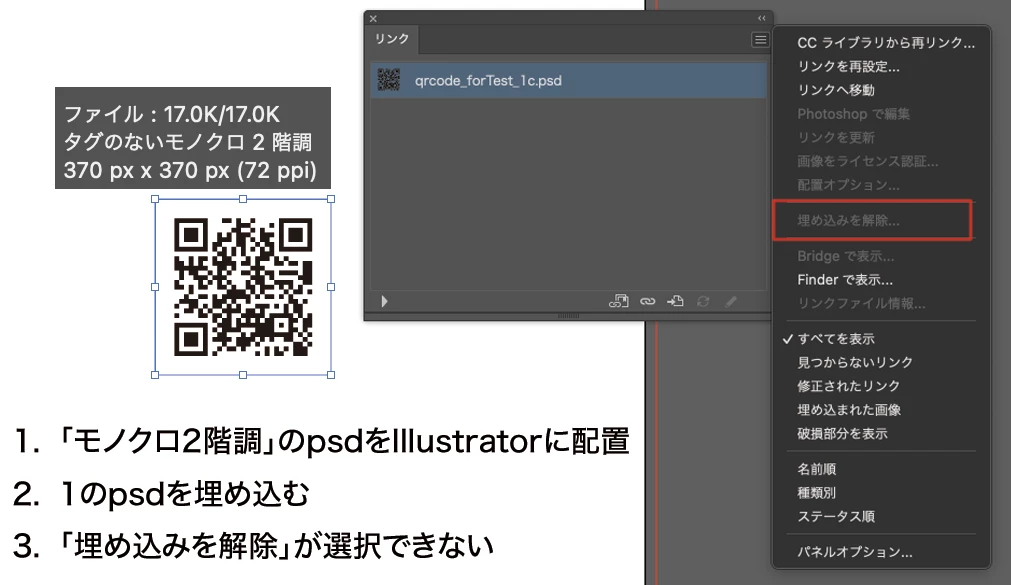Select 埋め込まれた画像 filter option

(849, 410)
